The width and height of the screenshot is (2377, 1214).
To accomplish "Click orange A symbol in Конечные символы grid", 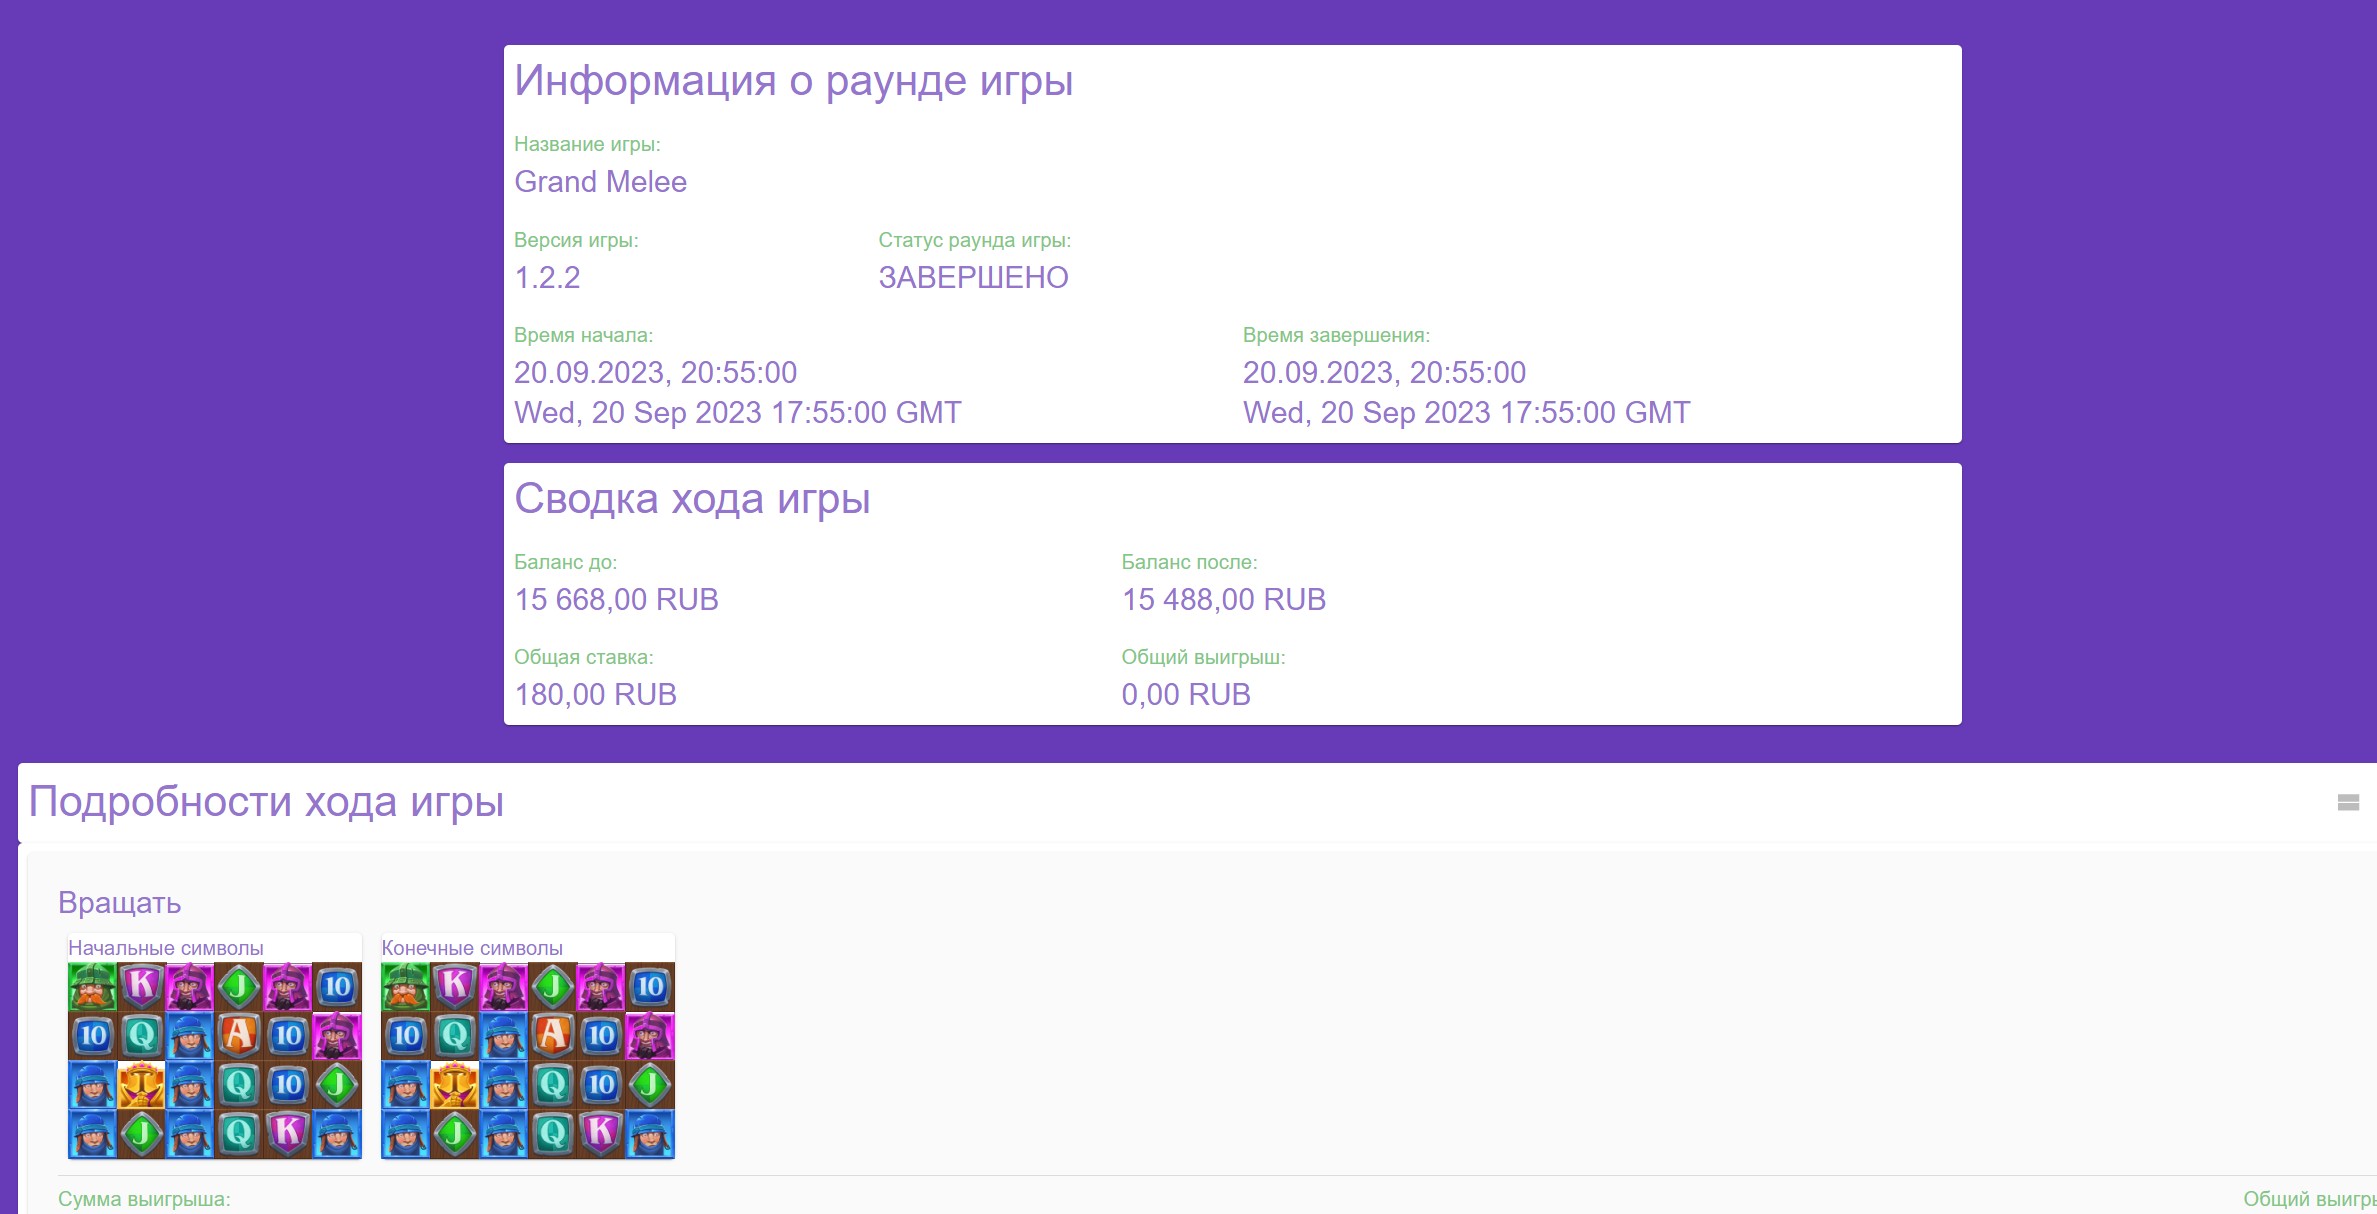I will pos(552,1035).
